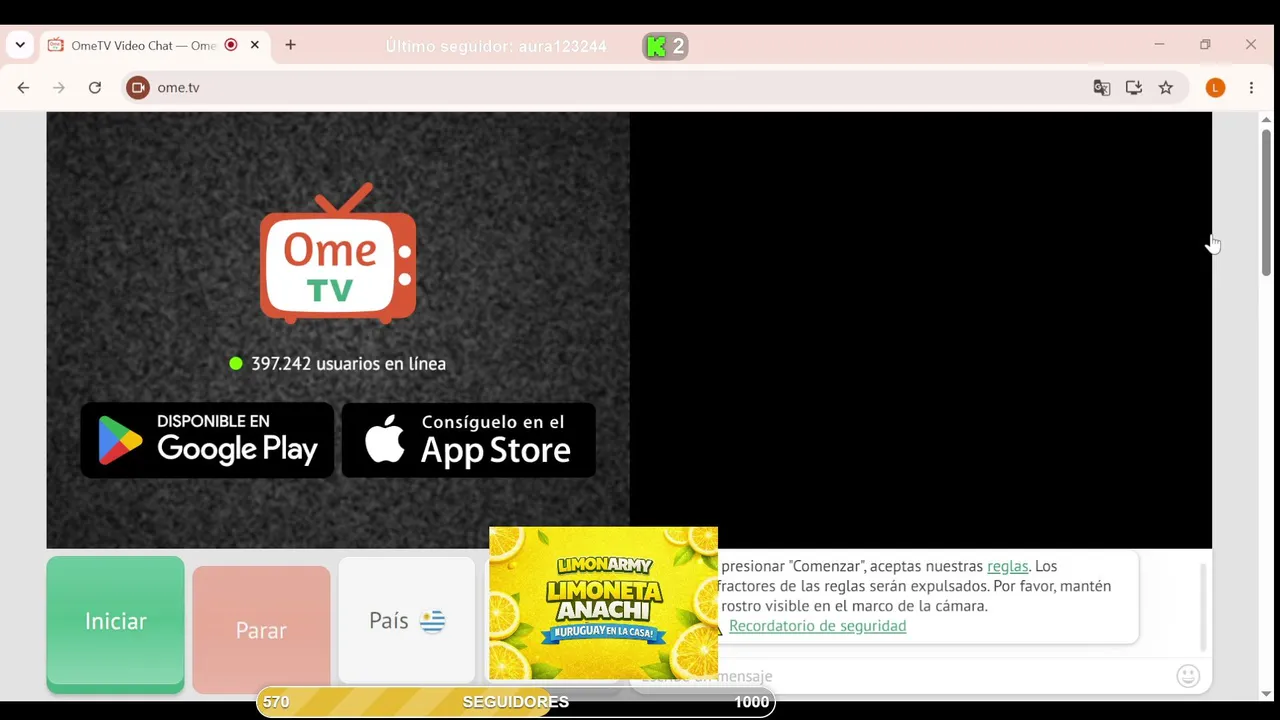Minimize the browser window
The height and width of the screenshot is (720, 1280).
tap(1159, 45)
